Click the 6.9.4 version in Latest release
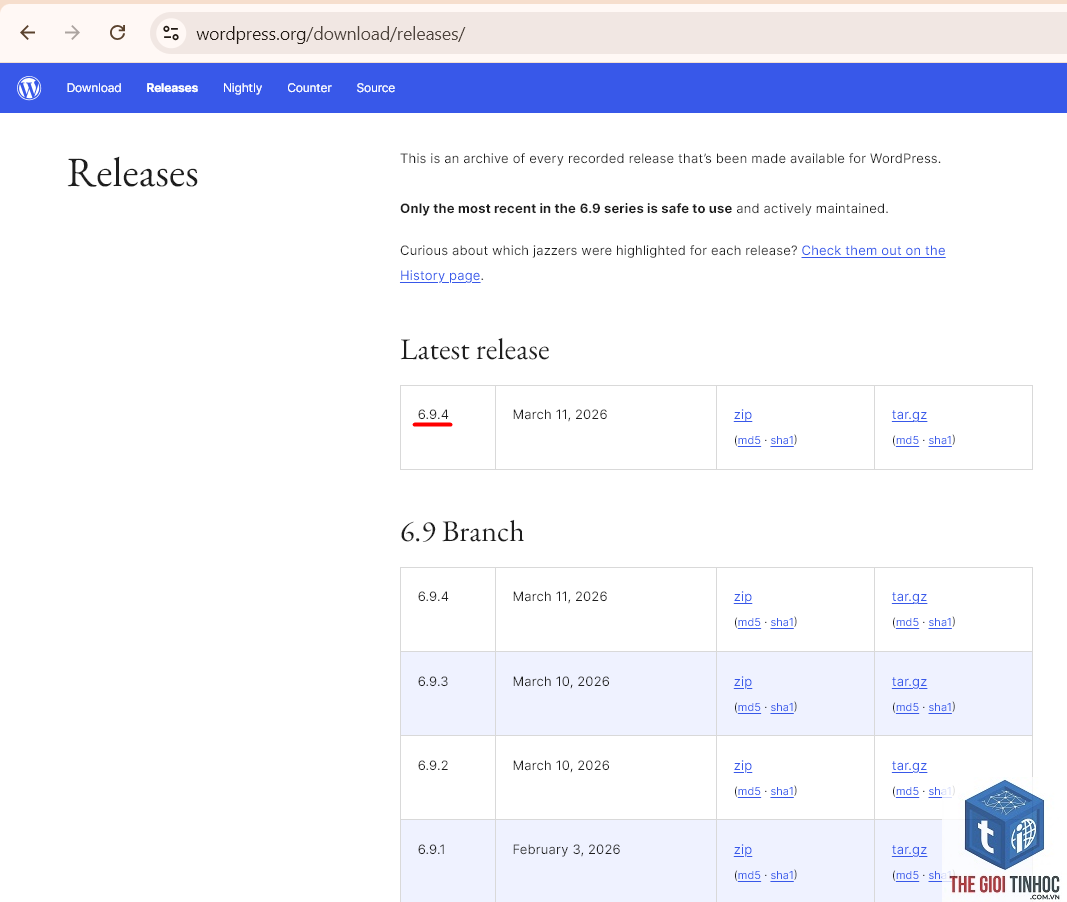 (433, 415)
